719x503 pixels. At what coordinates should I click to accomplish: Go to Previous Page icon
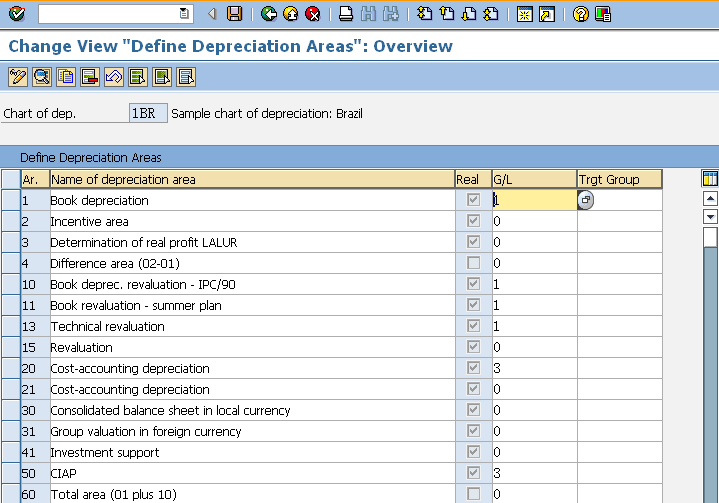tap(447, 14)
